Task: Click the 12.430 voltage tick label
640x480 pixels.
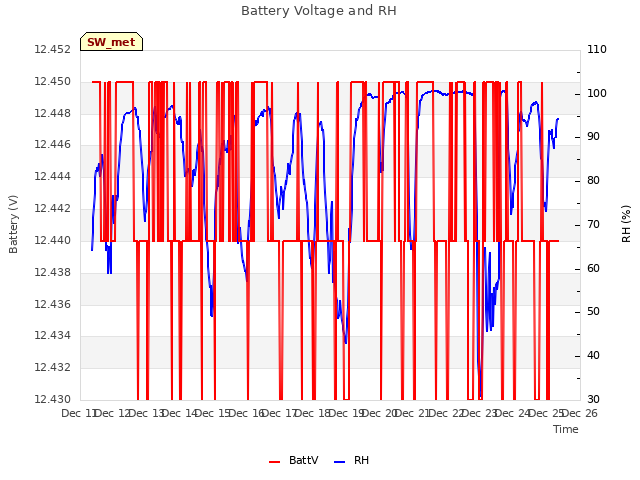Action: 52,400
